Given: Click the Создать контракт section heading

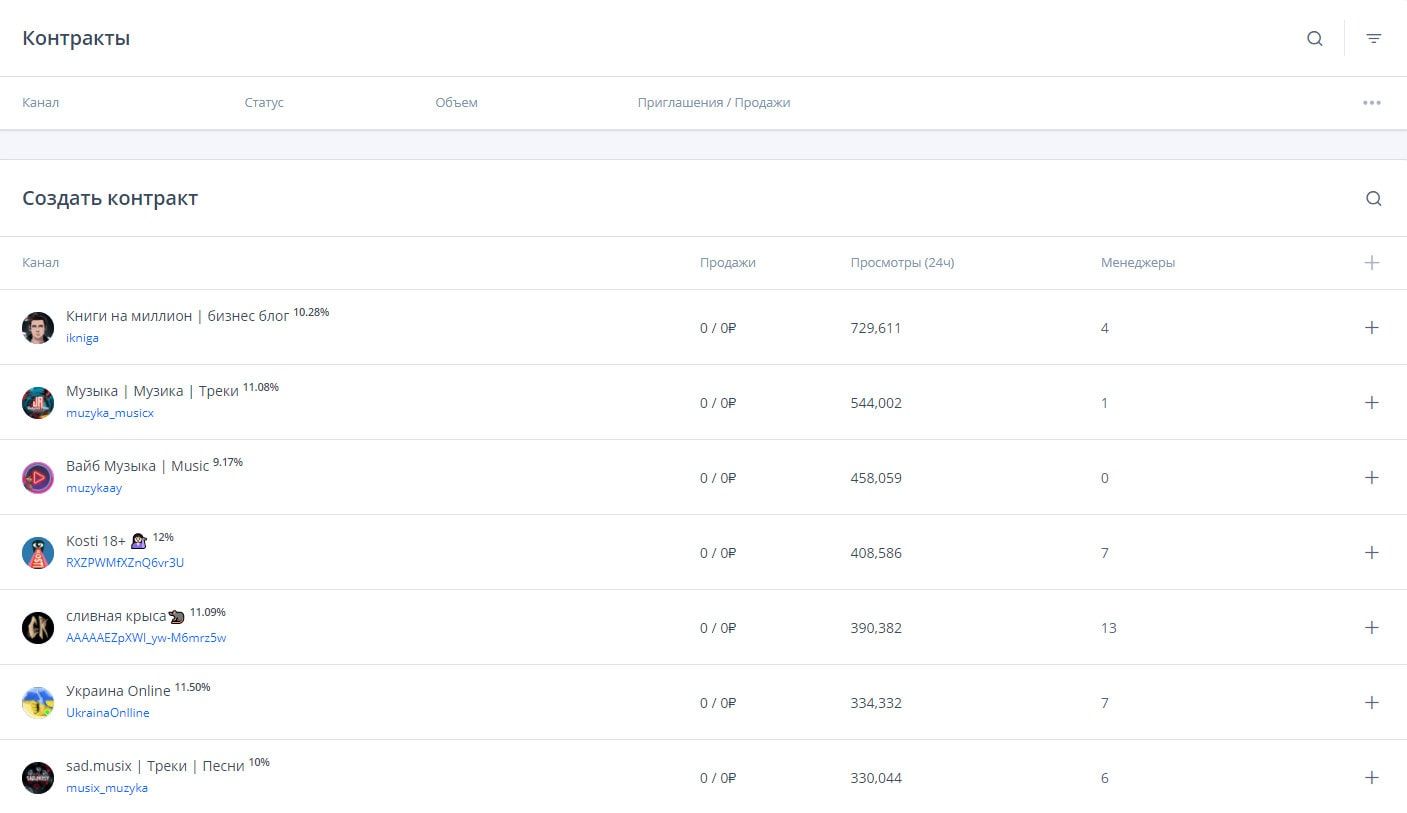Looking at the screenshot, I should pos(110,198).
